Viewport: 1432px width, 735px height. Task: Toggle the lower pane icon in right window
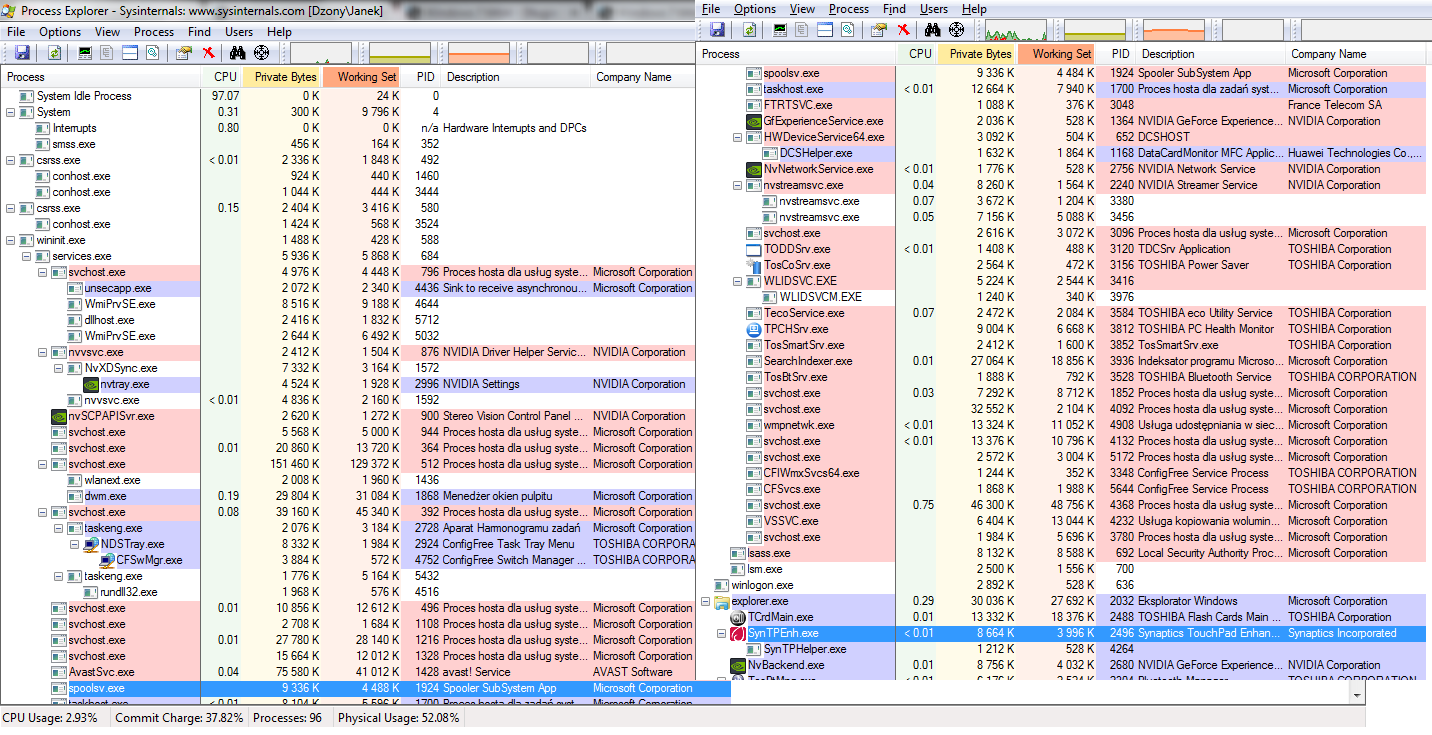point(825,30)
